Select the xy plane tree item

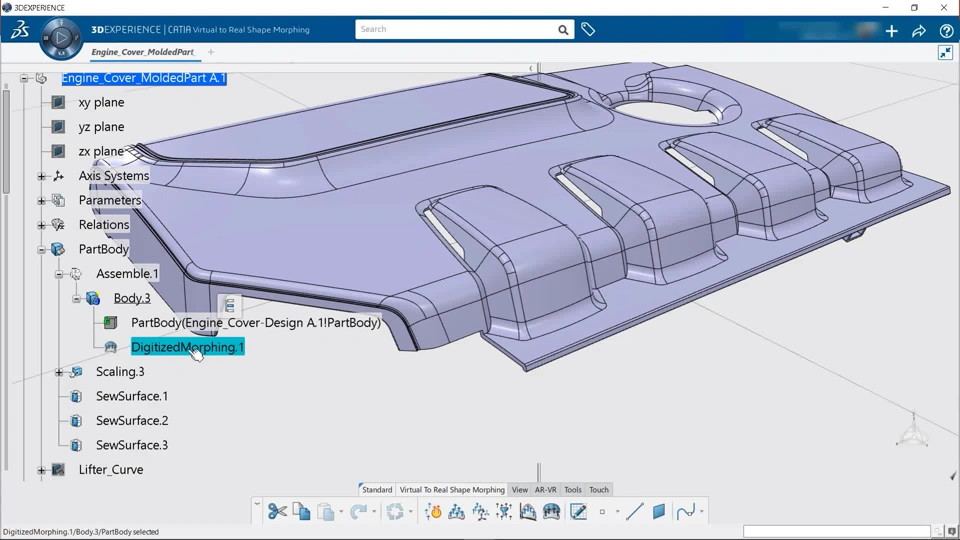click(102, 102)
